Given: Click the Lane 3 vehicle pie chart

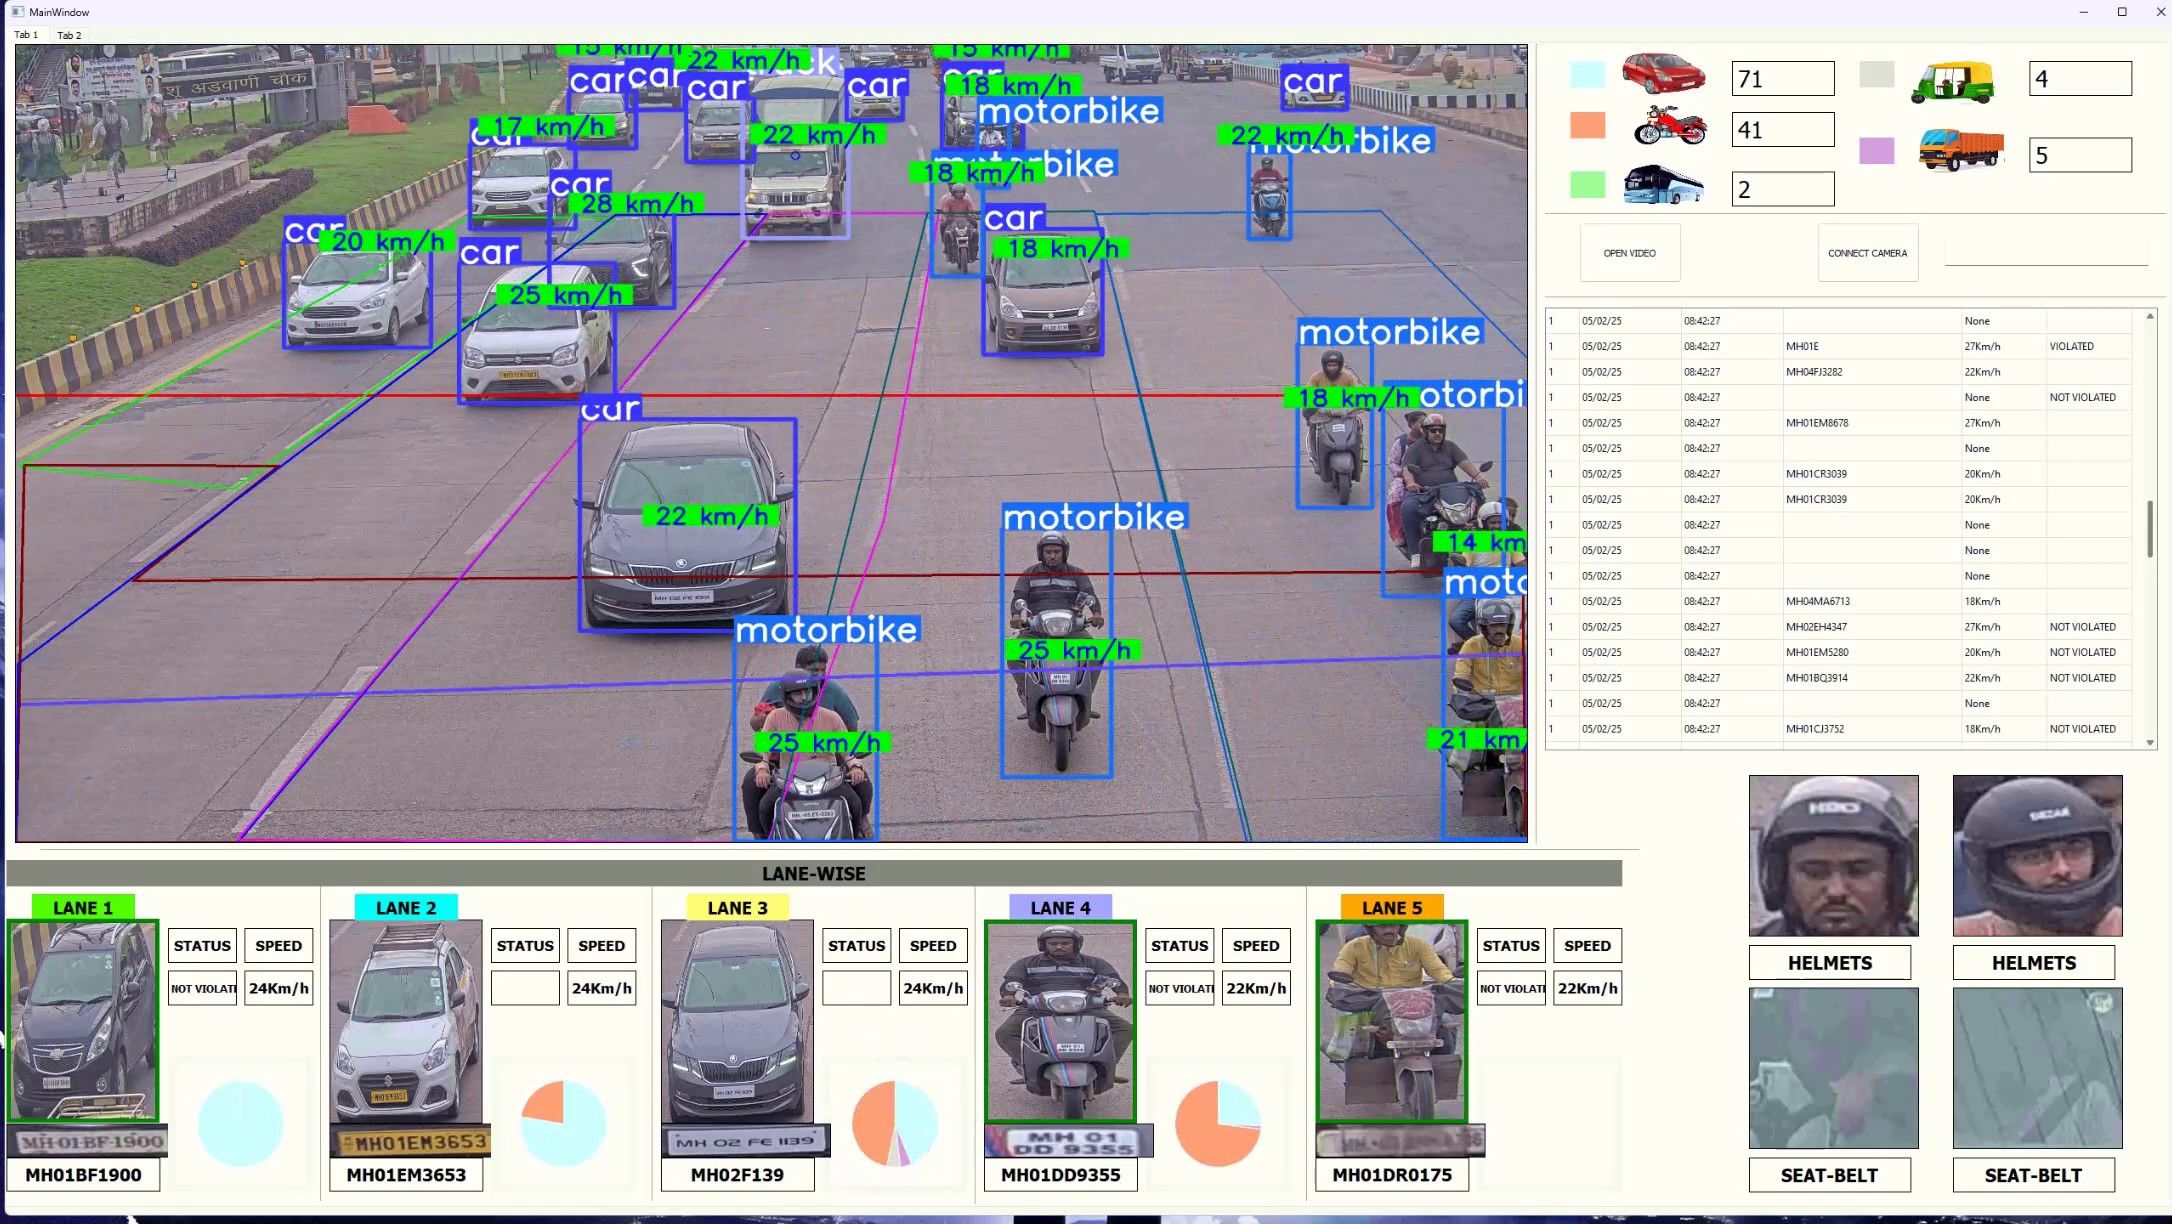Looking at the screenshot, I should coord(895,1123).
